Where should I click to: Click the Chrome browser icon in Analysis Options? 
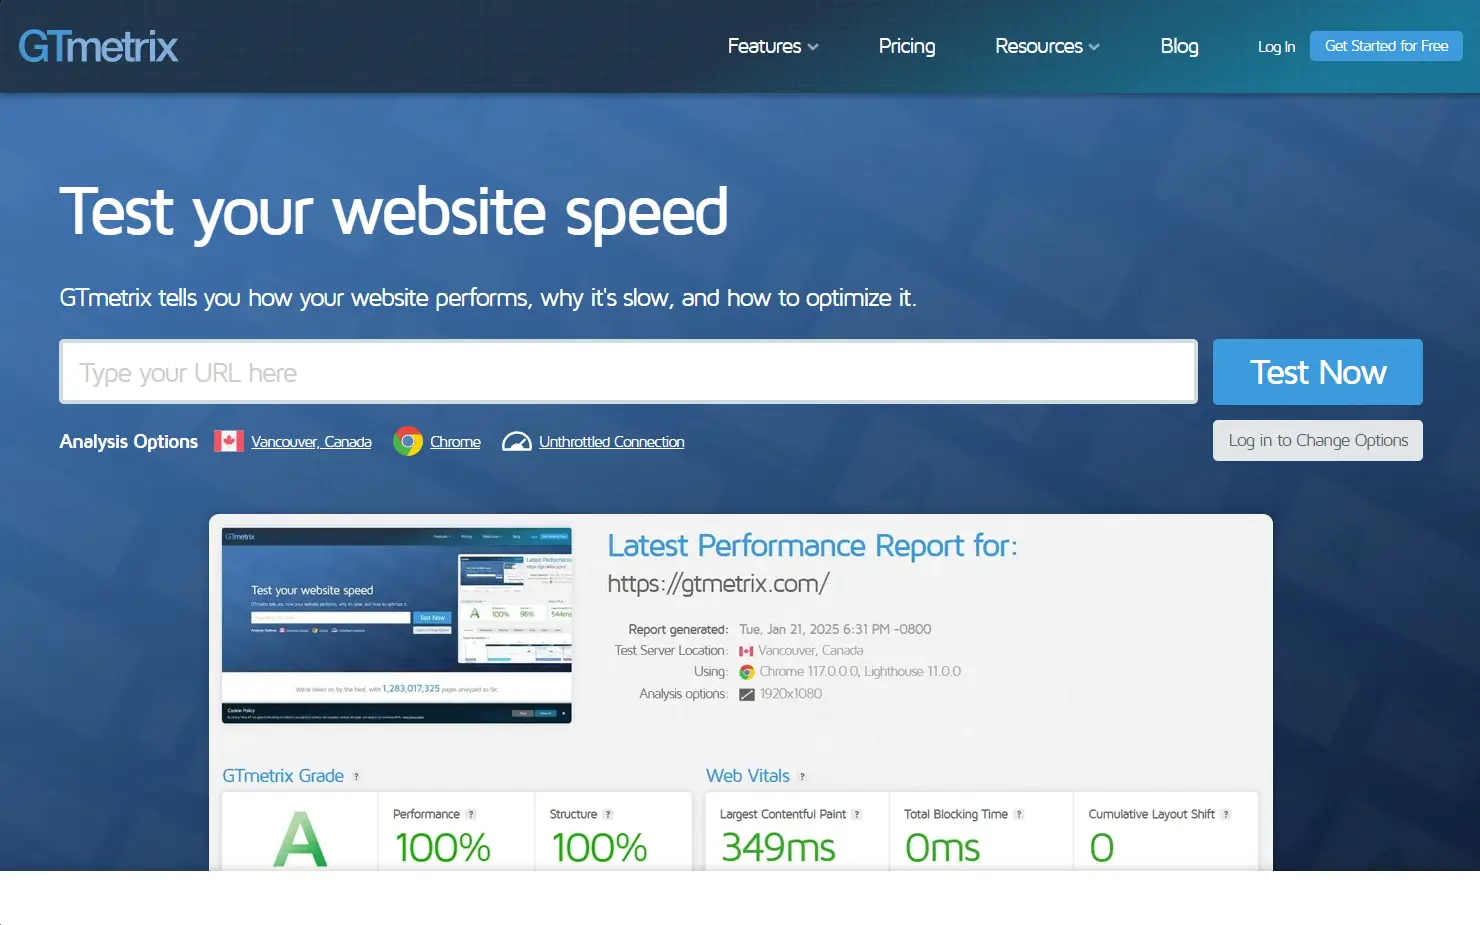(408, 441)
